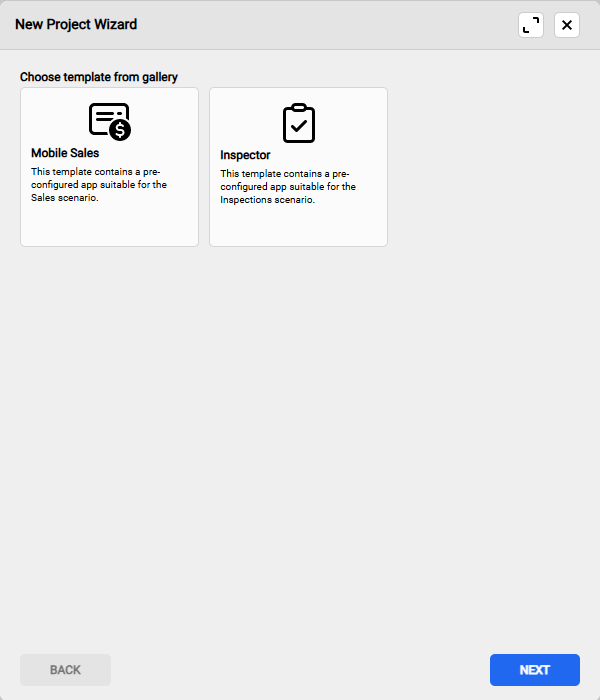Click the Sales scenario description text
The height and width of the screenshot is (700, 600).
[98, 184]
